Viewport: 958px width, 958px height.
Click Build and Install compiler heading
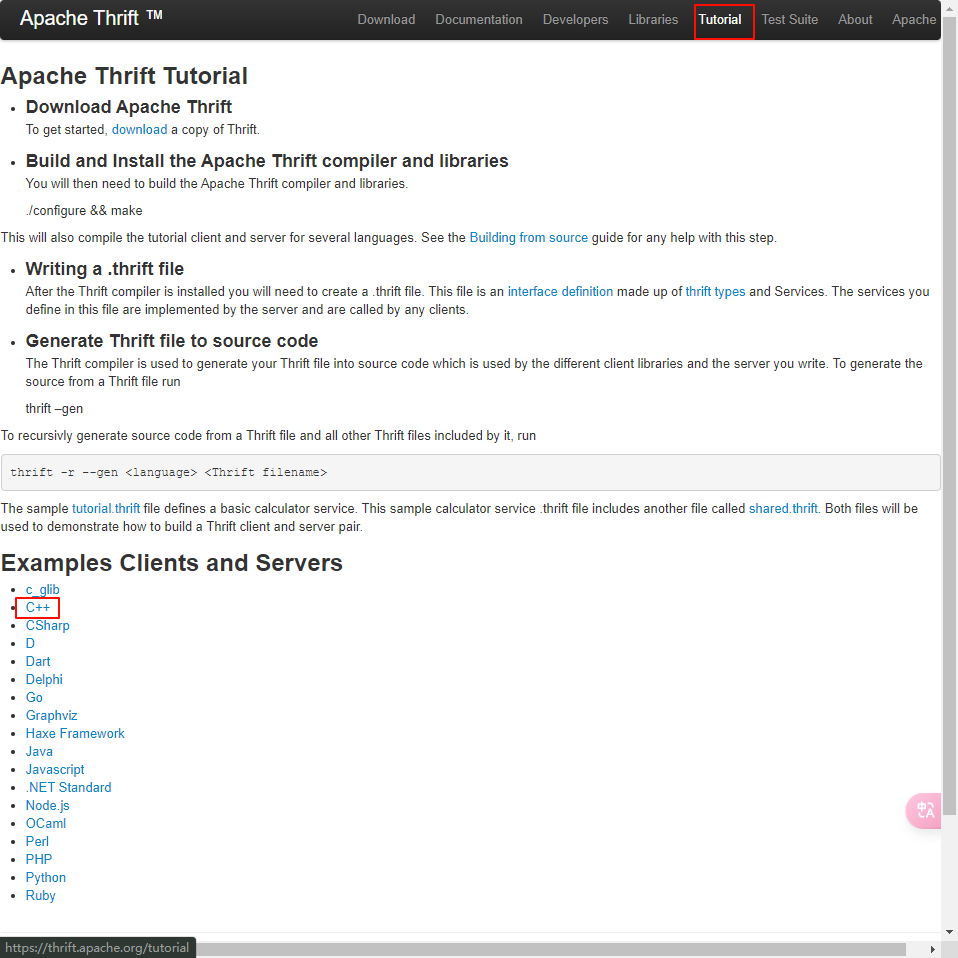click(267, 161)
